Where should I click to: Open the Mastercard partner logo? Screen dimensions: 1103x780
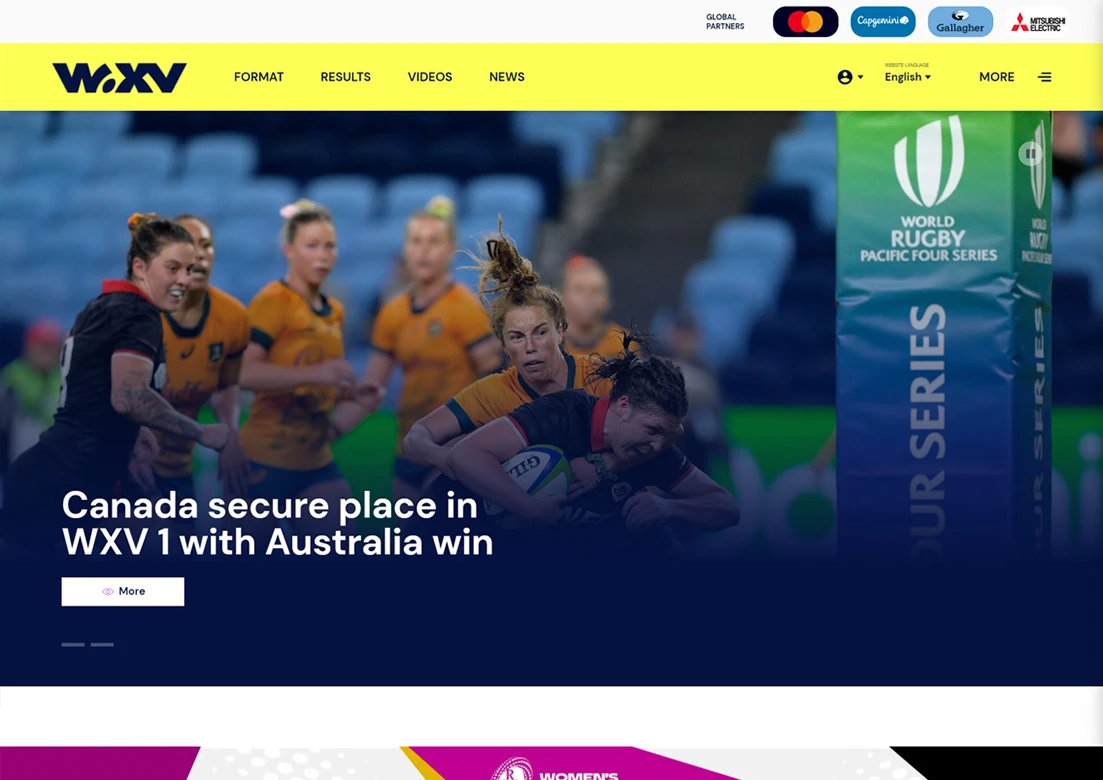pos(805,22)
